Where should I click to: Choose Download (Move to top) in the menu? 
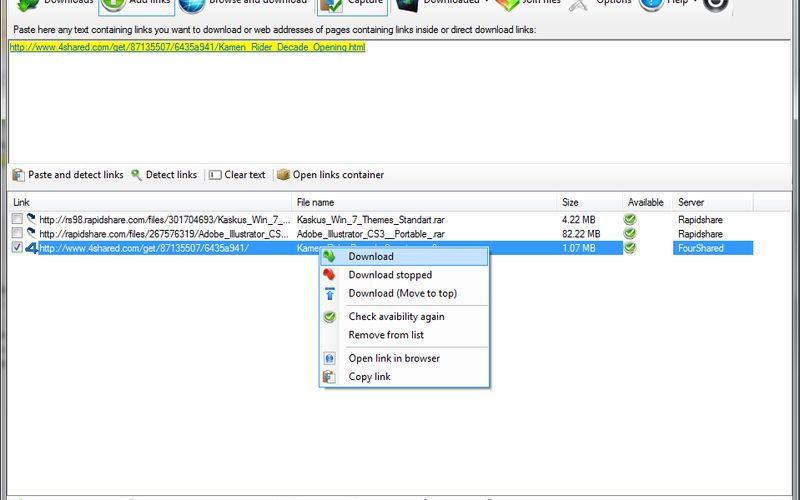point(404,293)
